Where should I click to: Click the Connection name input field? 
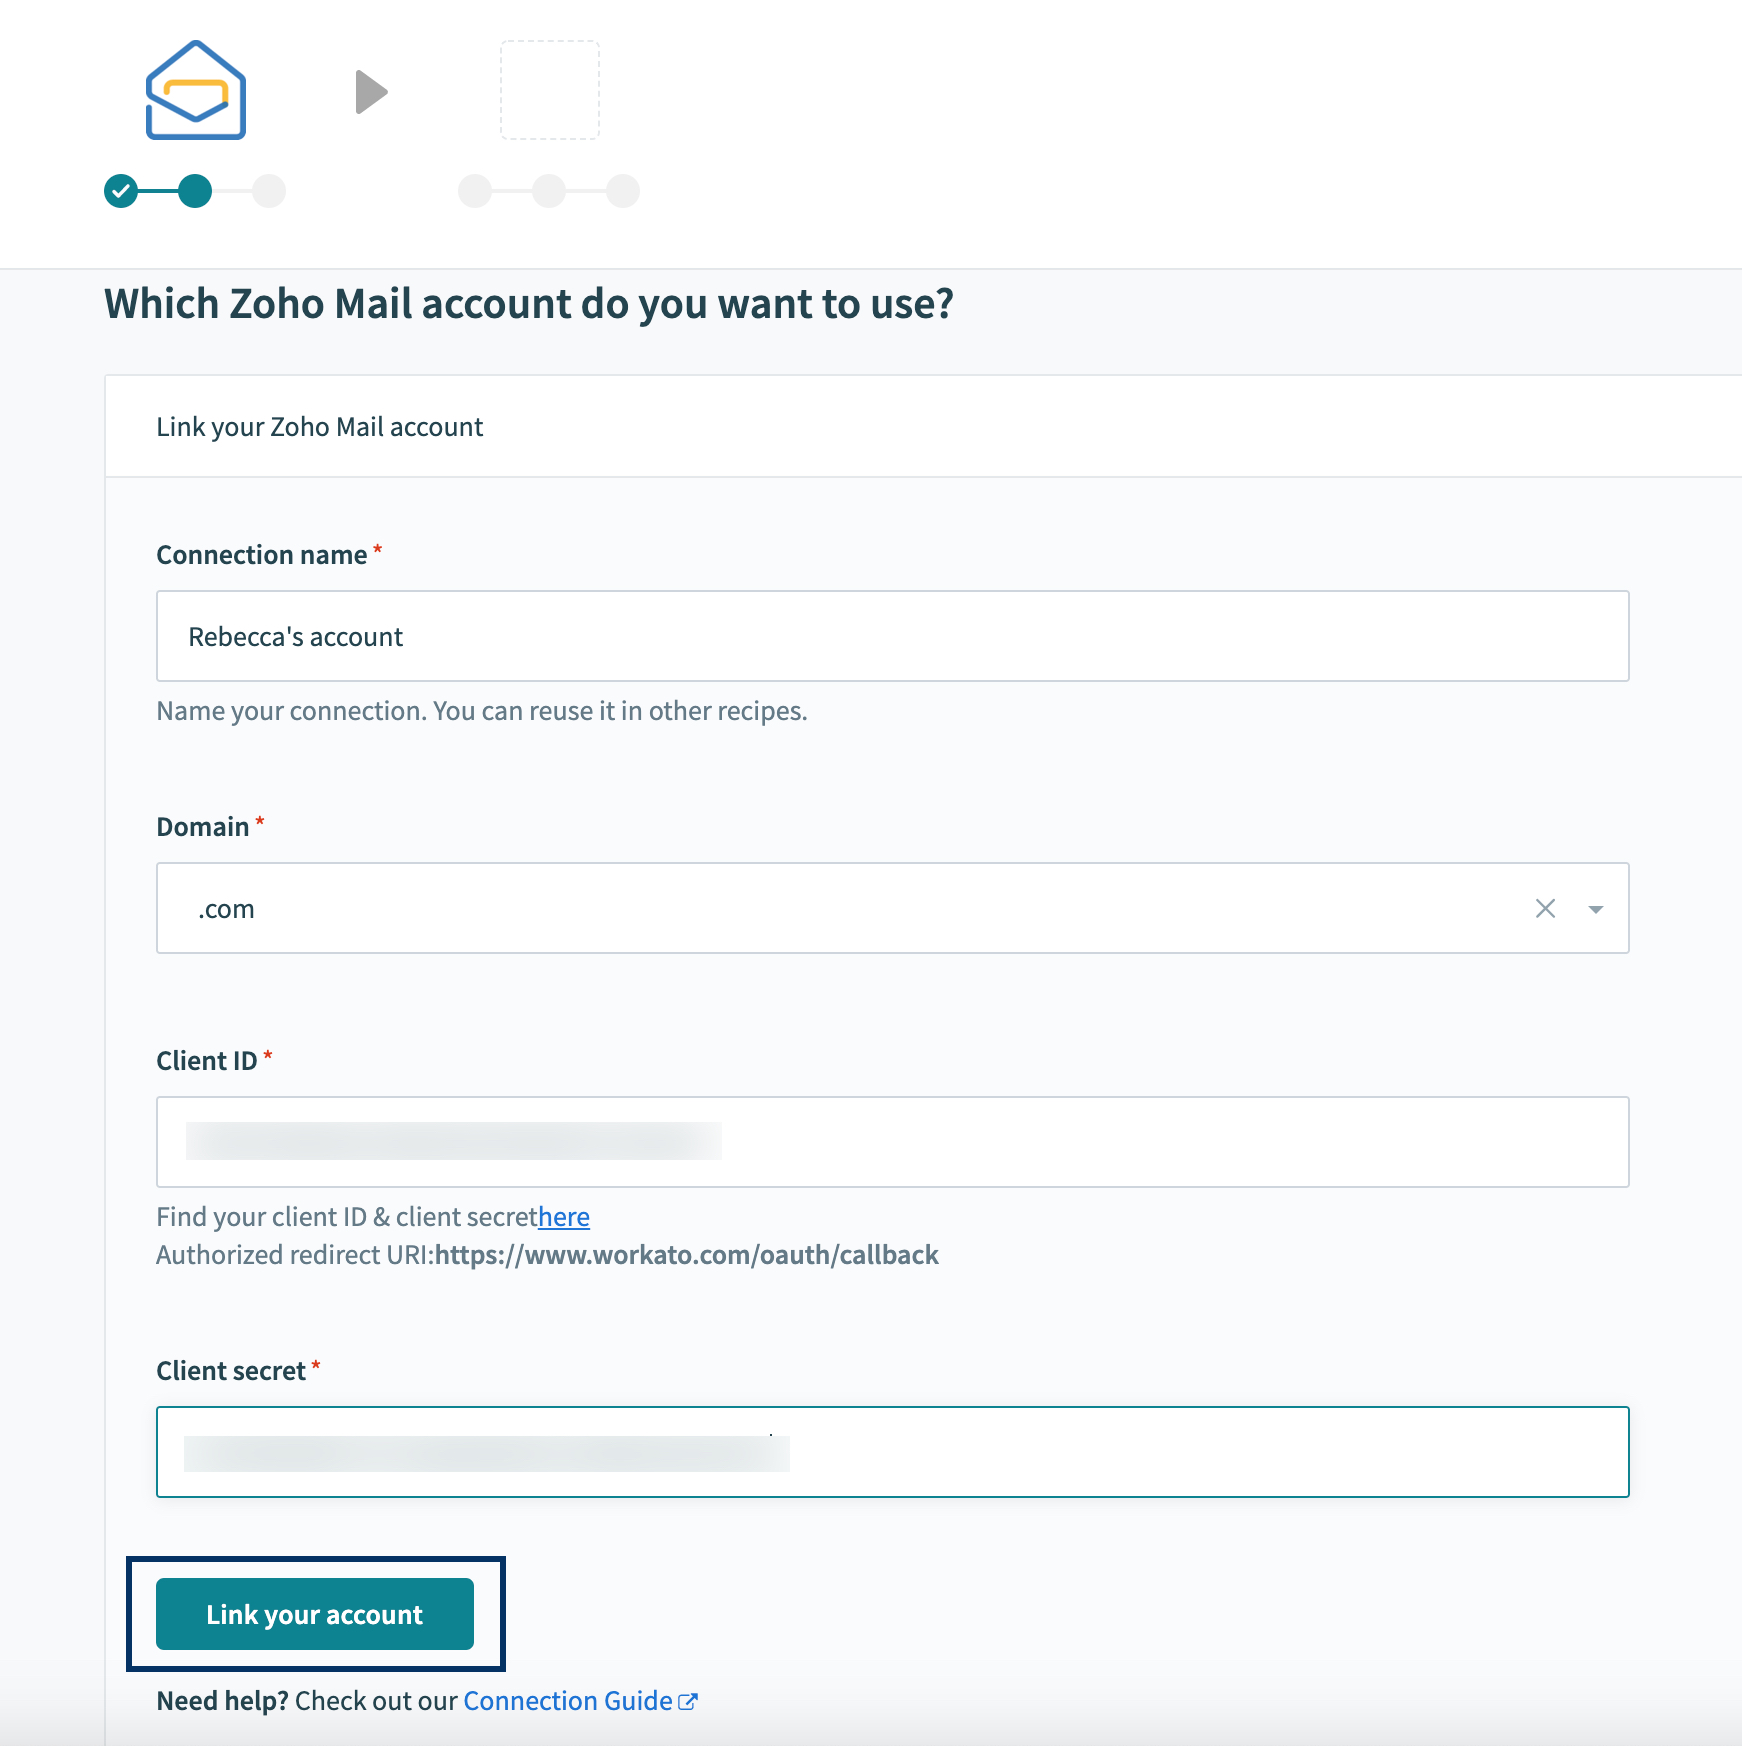click(x=892, y=636)
